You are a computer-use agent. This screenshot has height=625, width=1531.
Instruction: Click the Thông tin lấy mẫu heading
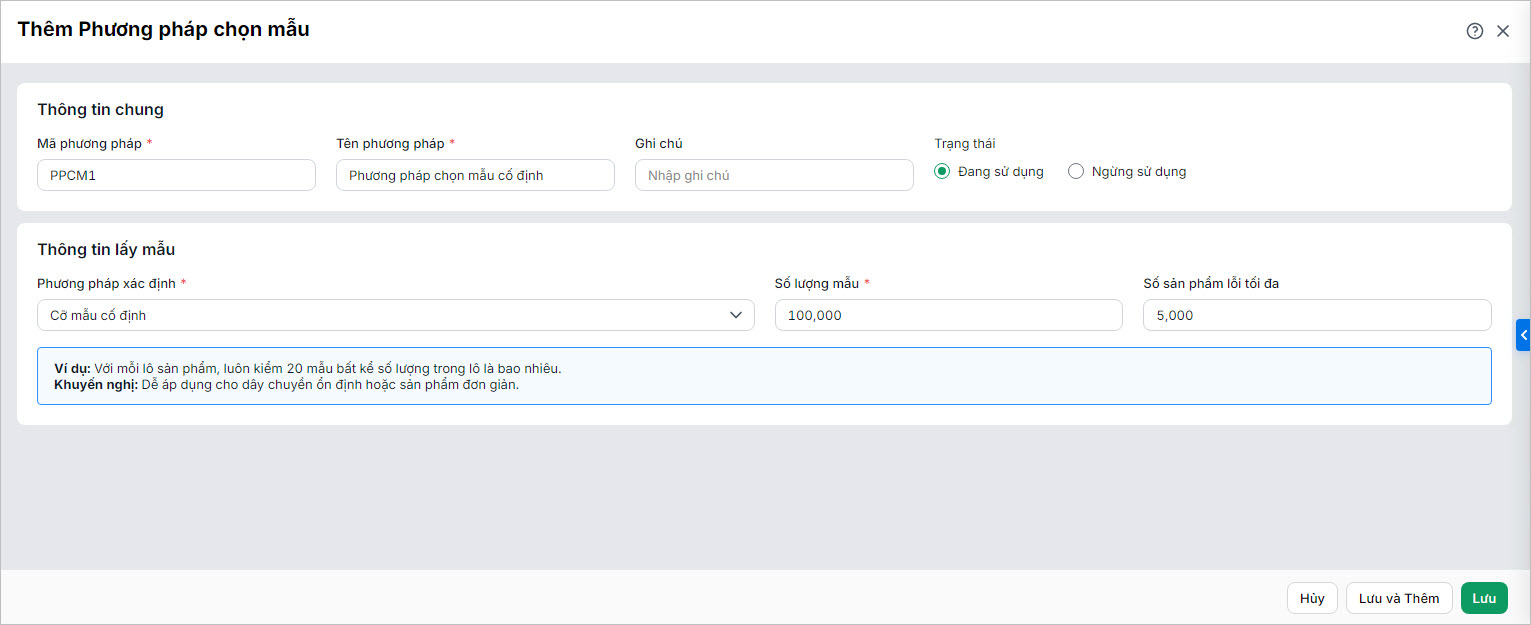[x=106, y=250]
